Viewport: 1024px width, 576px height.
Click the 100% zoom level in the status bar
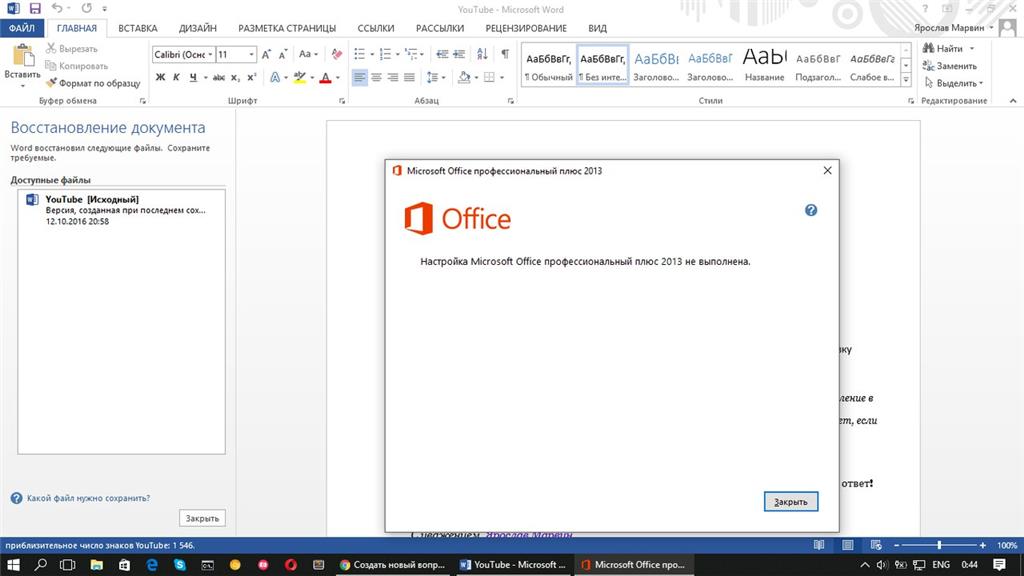(1006, 545)
